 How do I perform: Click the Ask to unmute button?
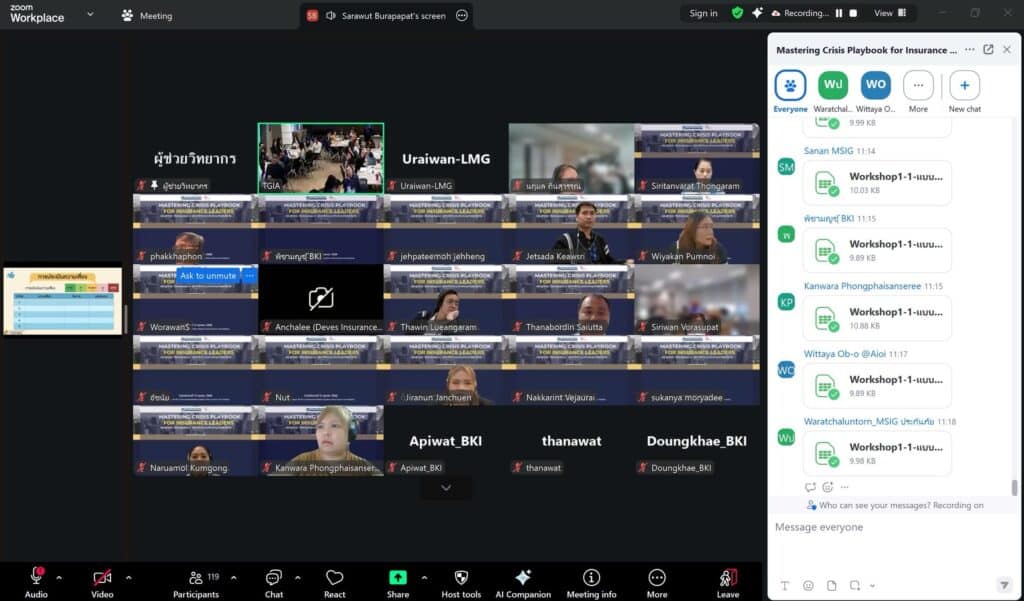point(208,275)
